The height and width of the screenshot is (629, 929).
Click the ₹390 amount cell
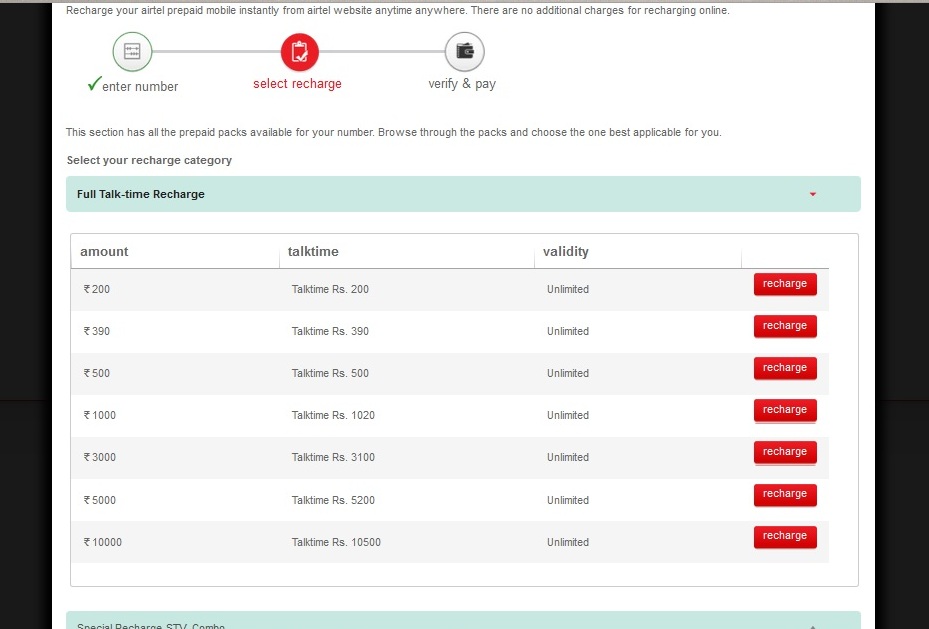[x=97, y=331]
